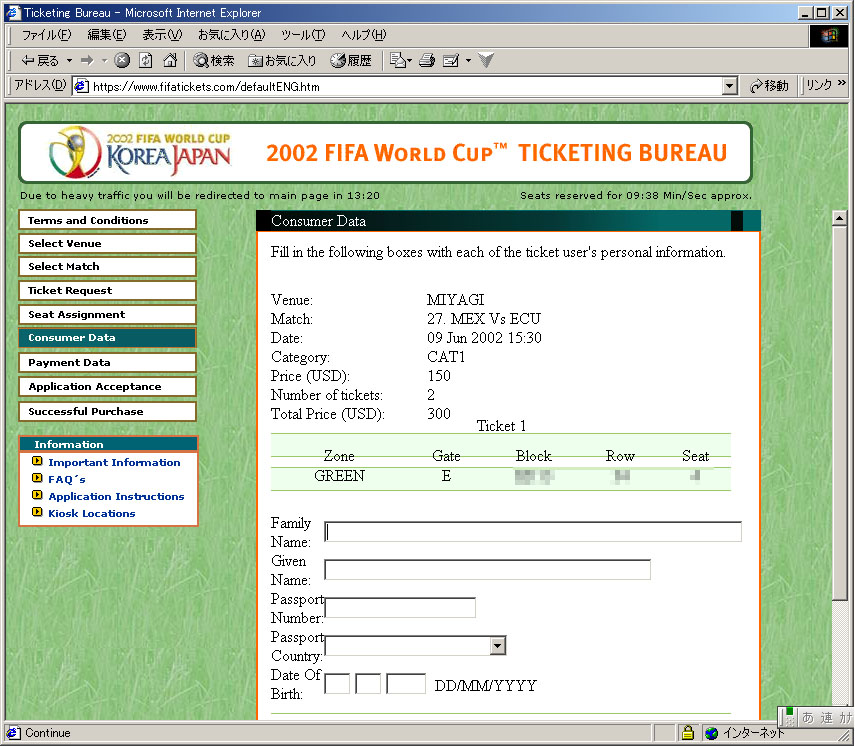Screen dimensions: 855x746
Task: Open the Edit icon dropdown arrow
Action: coord(468,61)
